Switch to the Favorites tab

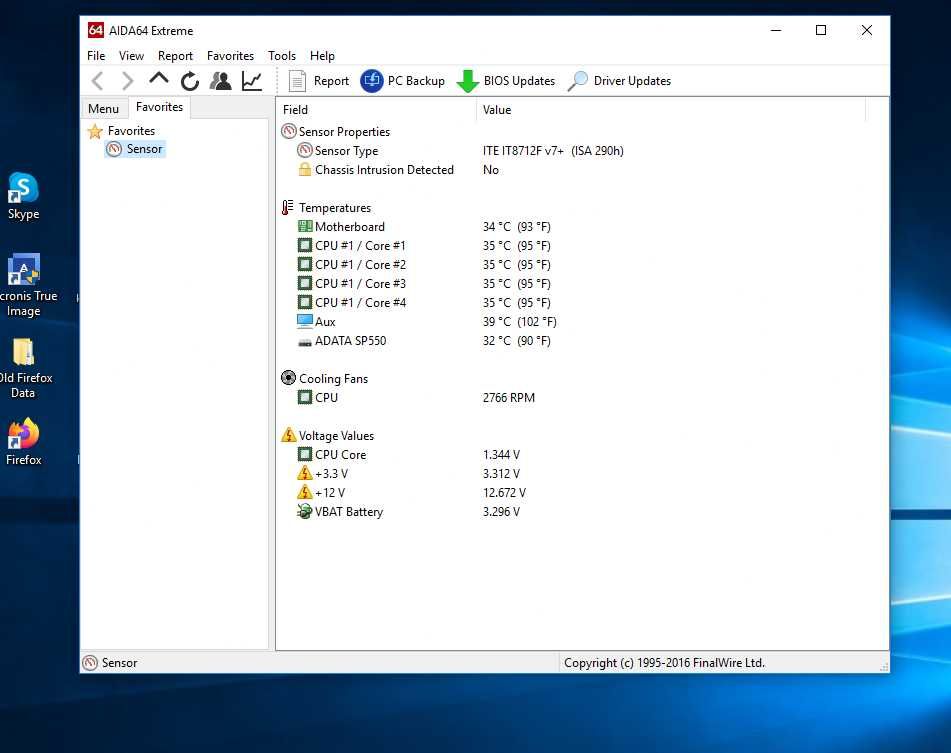[160, 107]
